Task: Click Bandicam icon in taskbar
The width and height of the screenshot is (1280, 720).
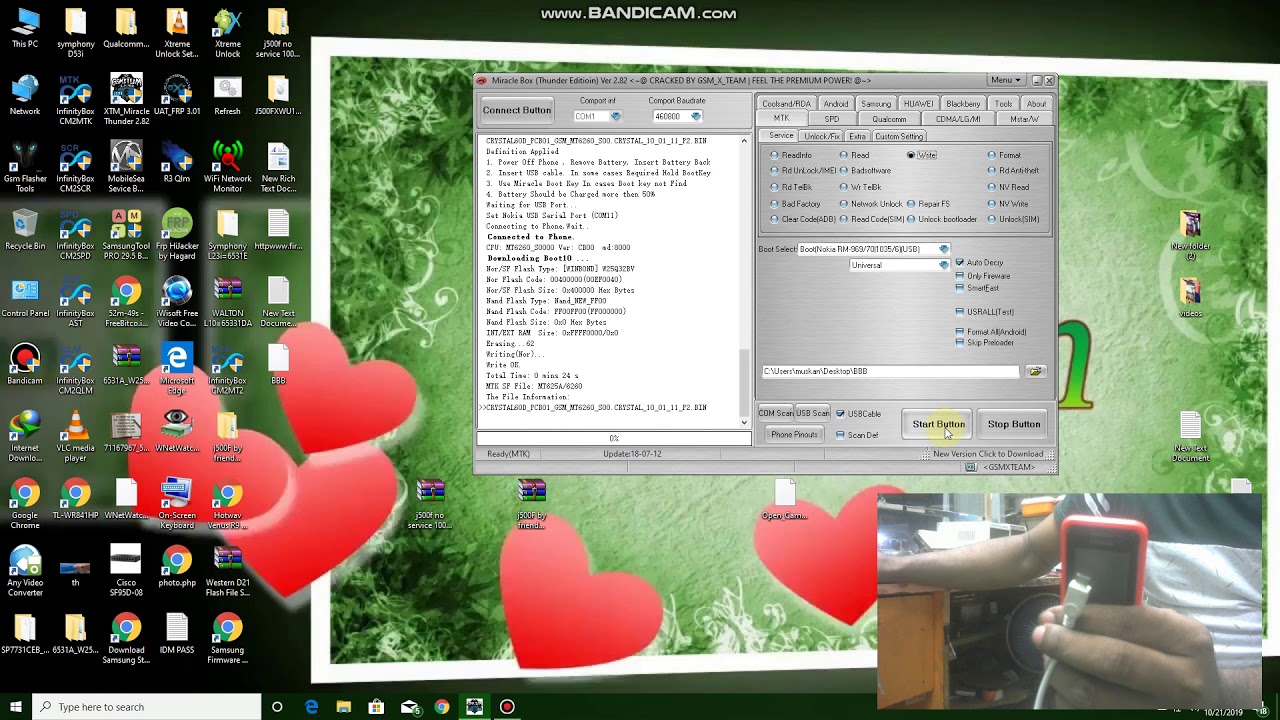Action: coord(507,707)
